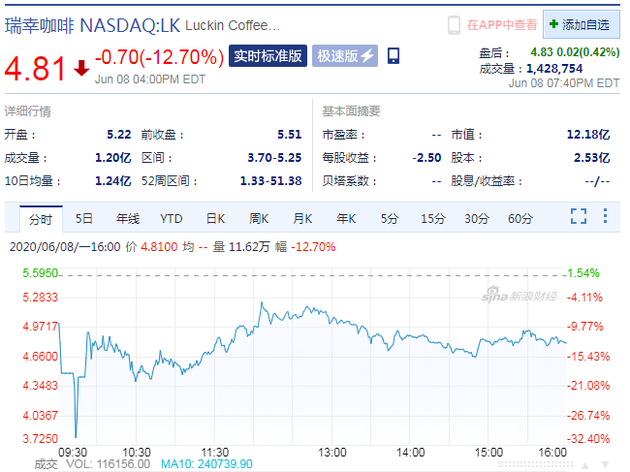This screenshot has width=630, height=472.
Task: Select the 30分 interval tab
Action: [477, 219]
